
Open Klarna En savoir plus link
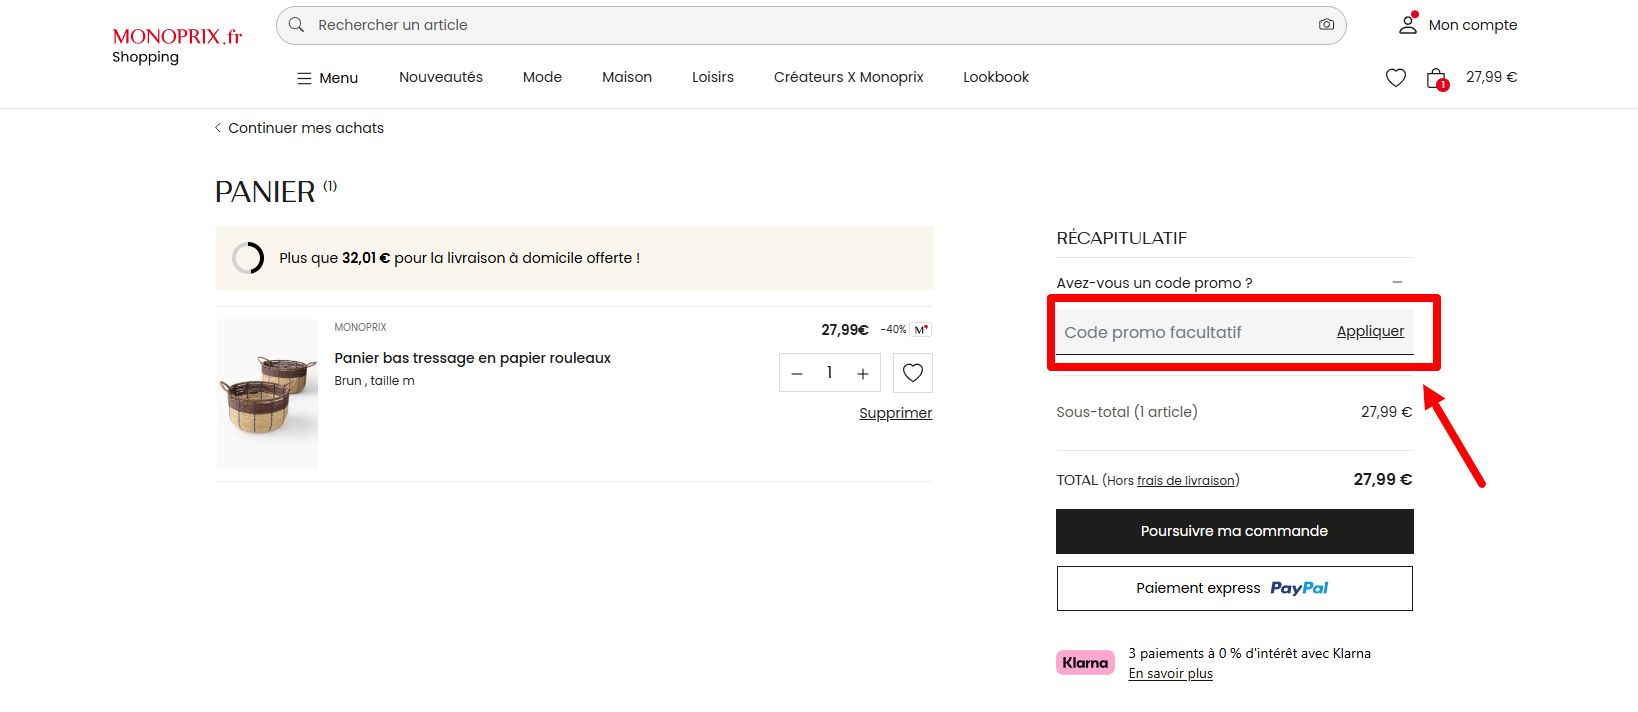[1170, 674]
